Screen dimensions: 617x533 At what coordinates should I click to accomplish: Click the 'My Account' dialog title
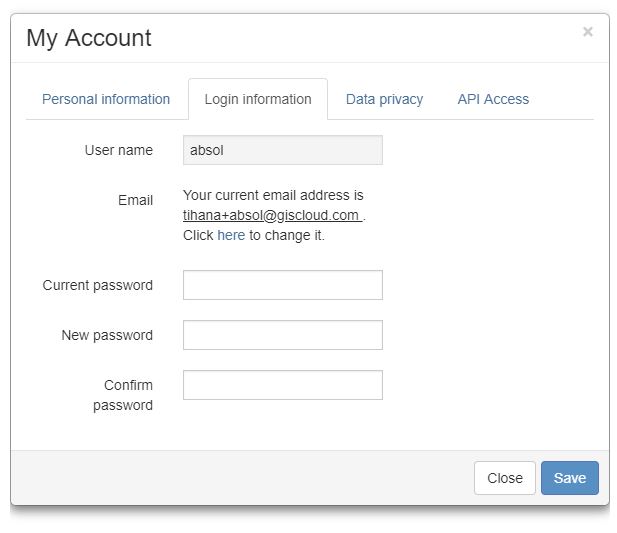click(x=89, y=38)
